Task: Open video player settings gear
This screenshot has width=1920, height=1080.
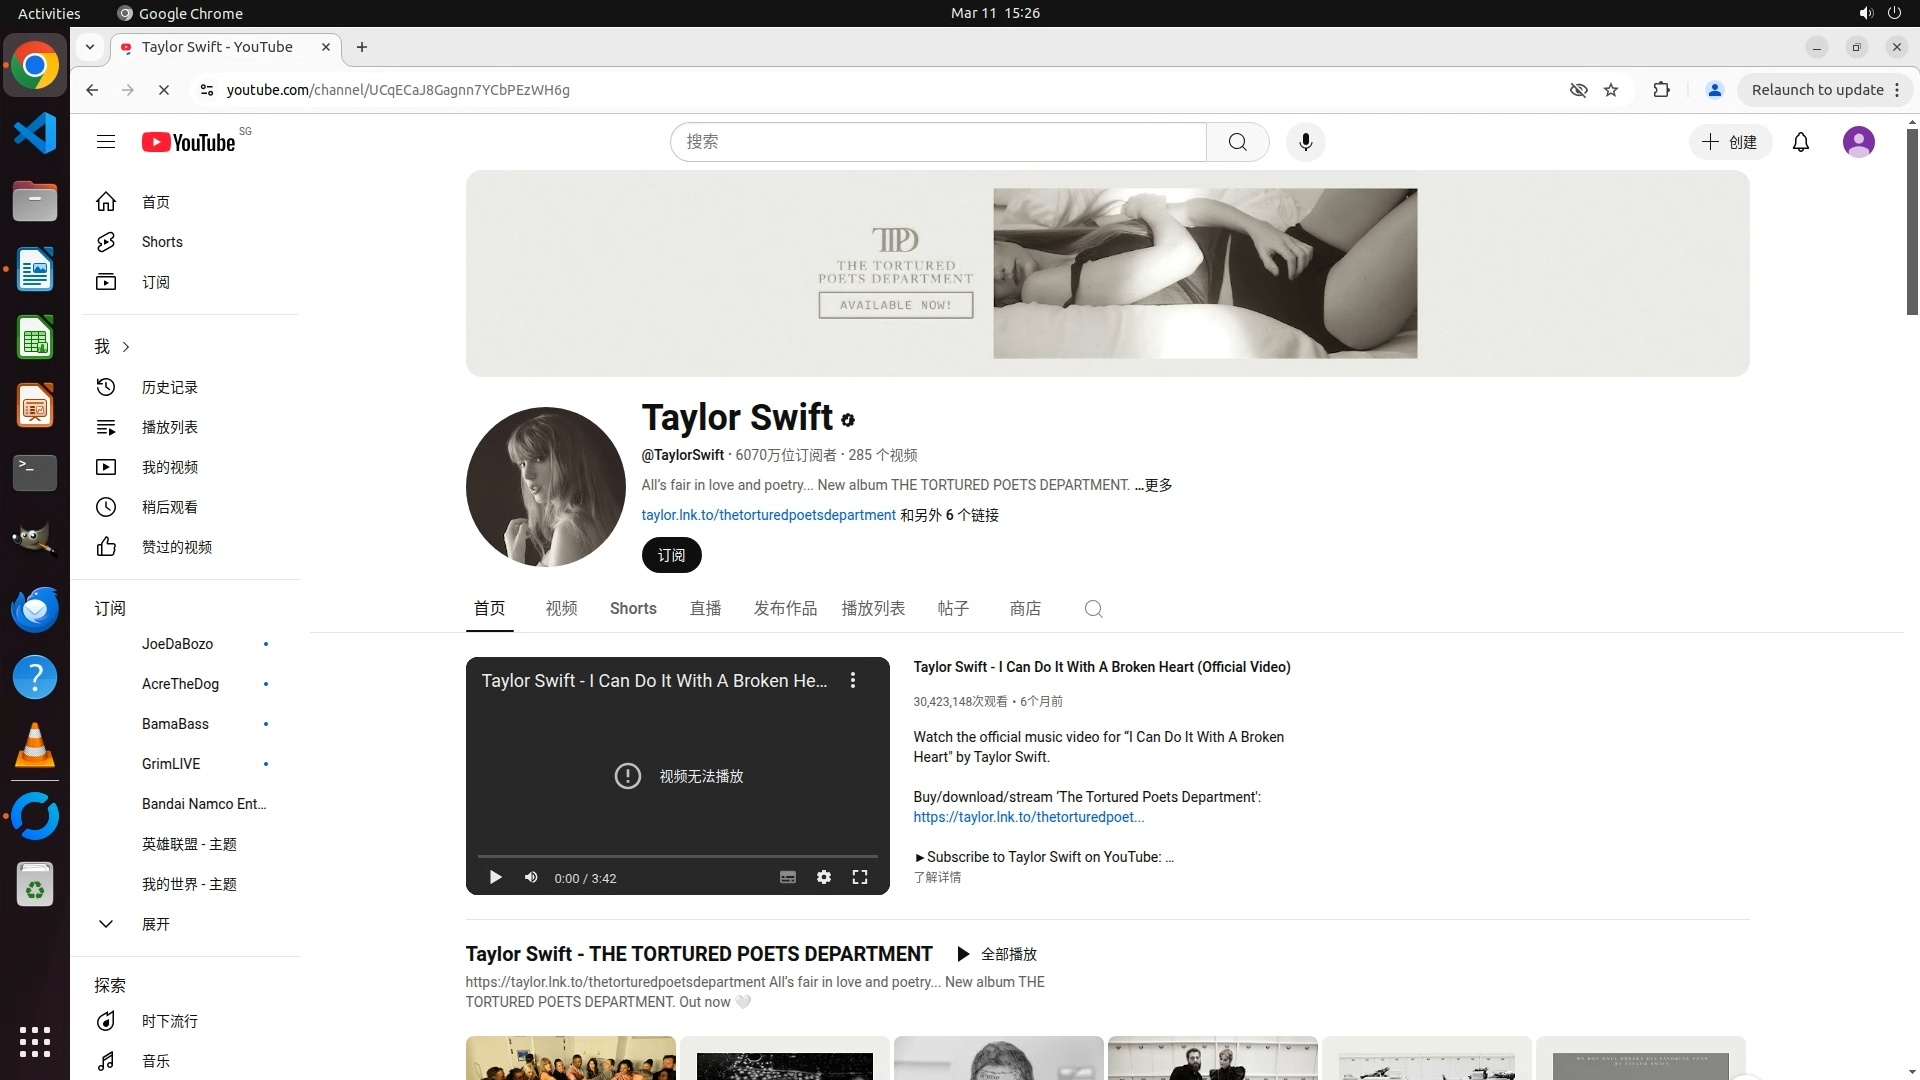Action: pos(823,877)
